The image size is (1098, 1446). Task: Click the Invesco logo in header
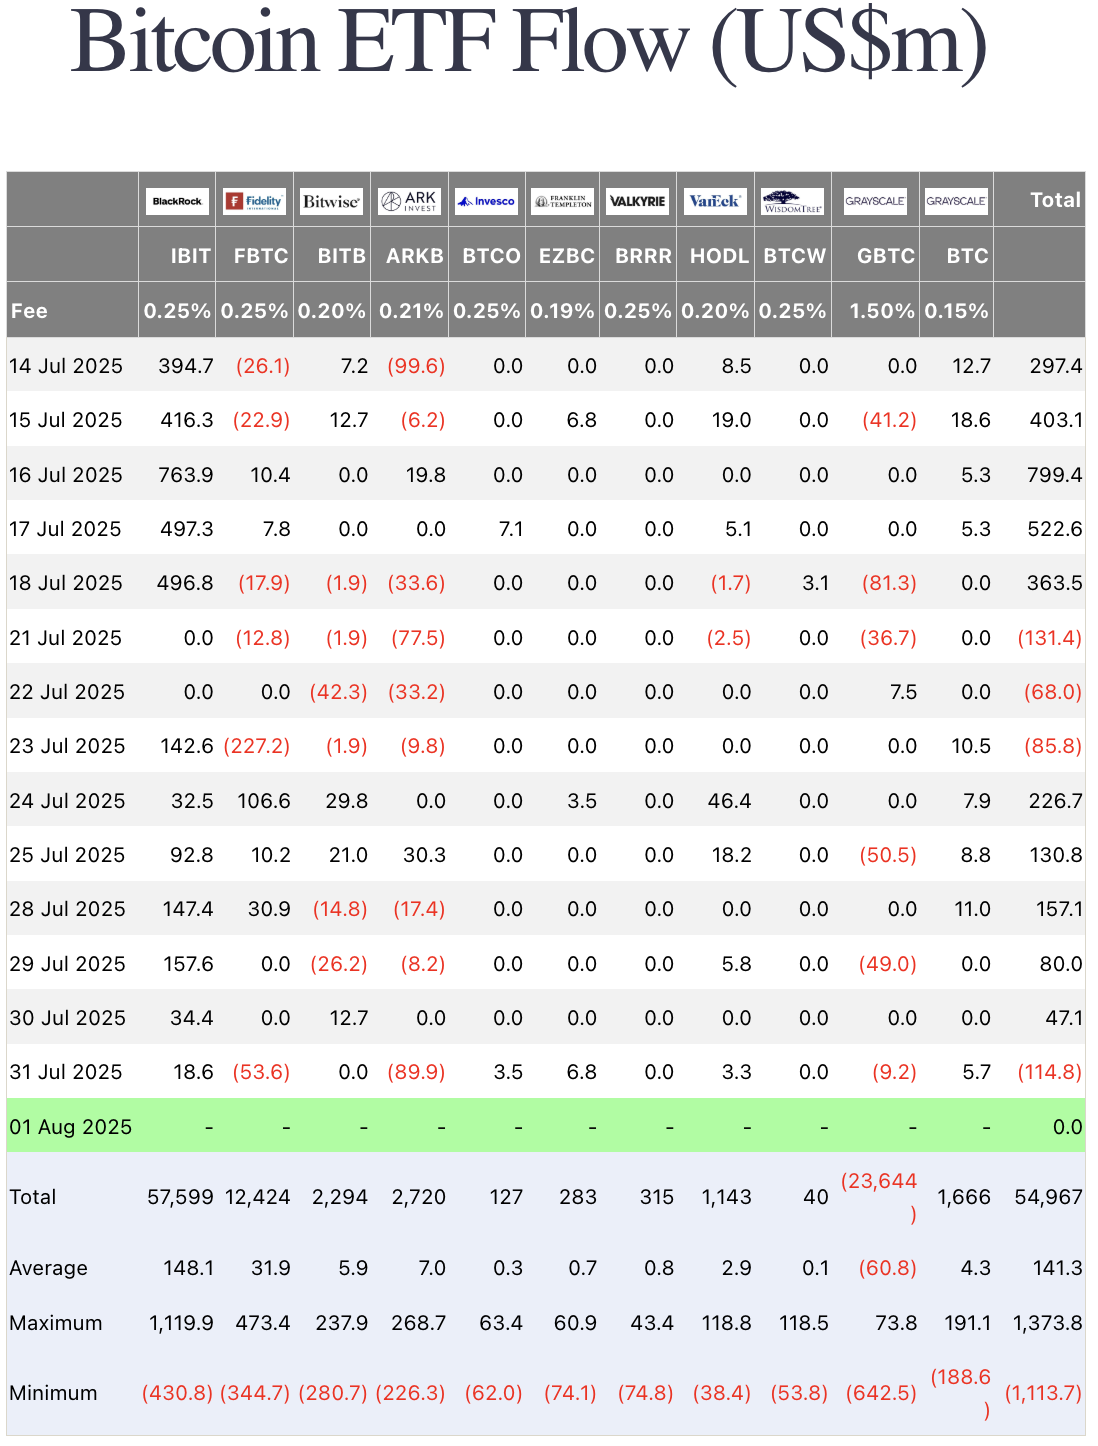(x=486, y=201)
